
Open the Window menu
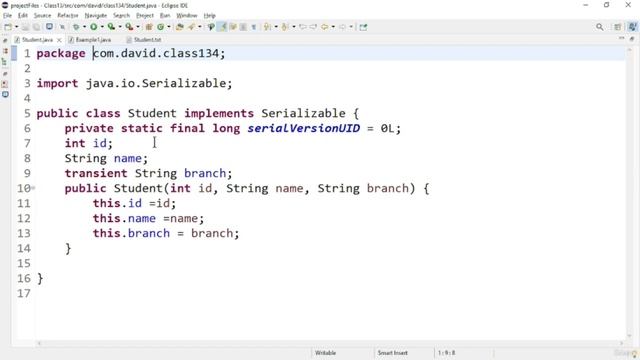point(187,16)
